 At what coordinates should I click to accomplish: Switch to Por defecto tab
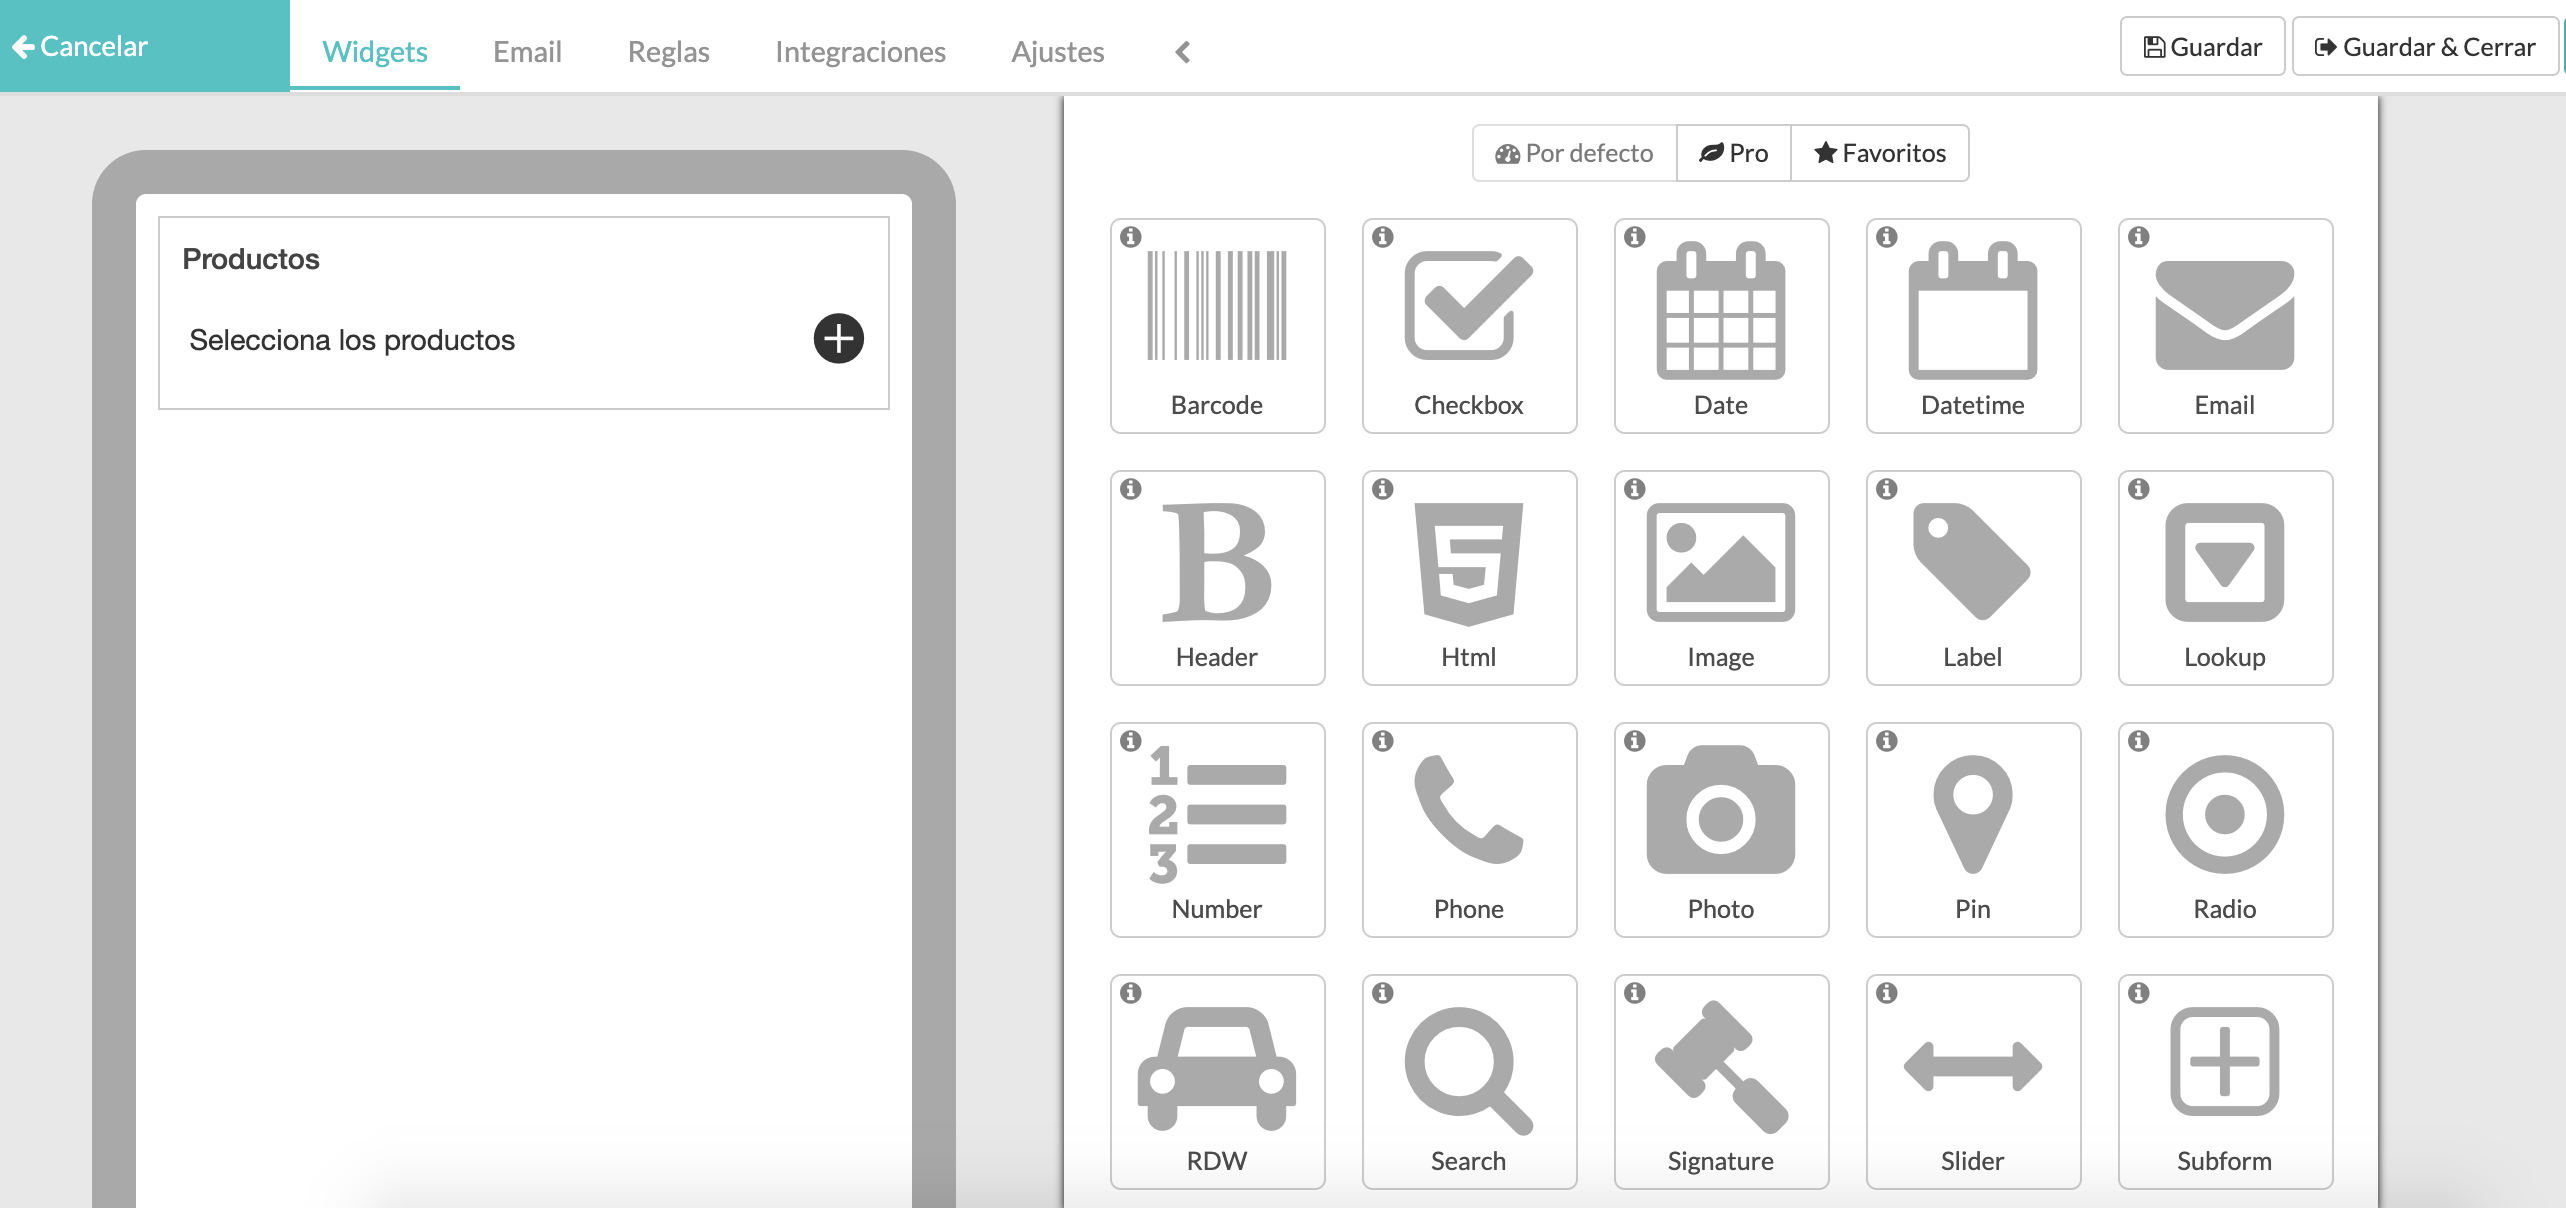[x=1576, y=152]
